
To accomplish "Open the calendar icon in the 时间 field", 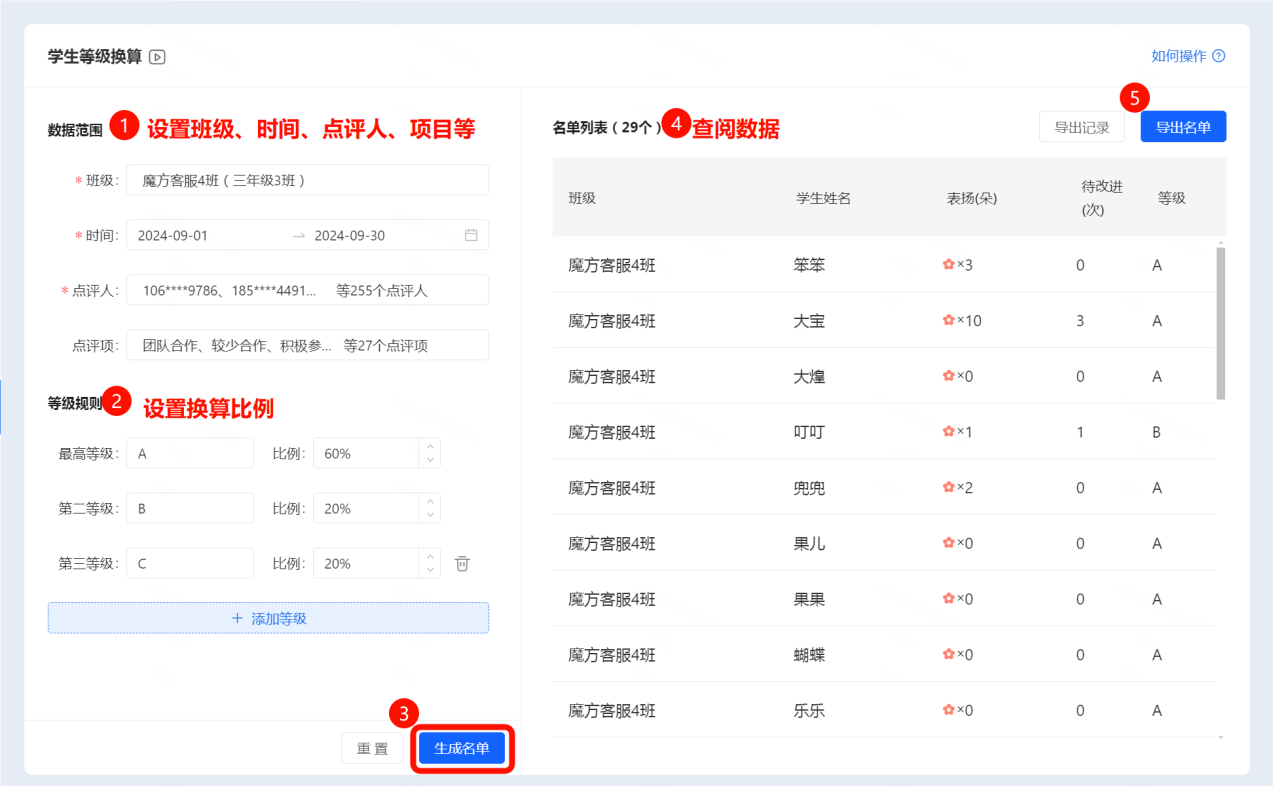I will tap(471, 235).
